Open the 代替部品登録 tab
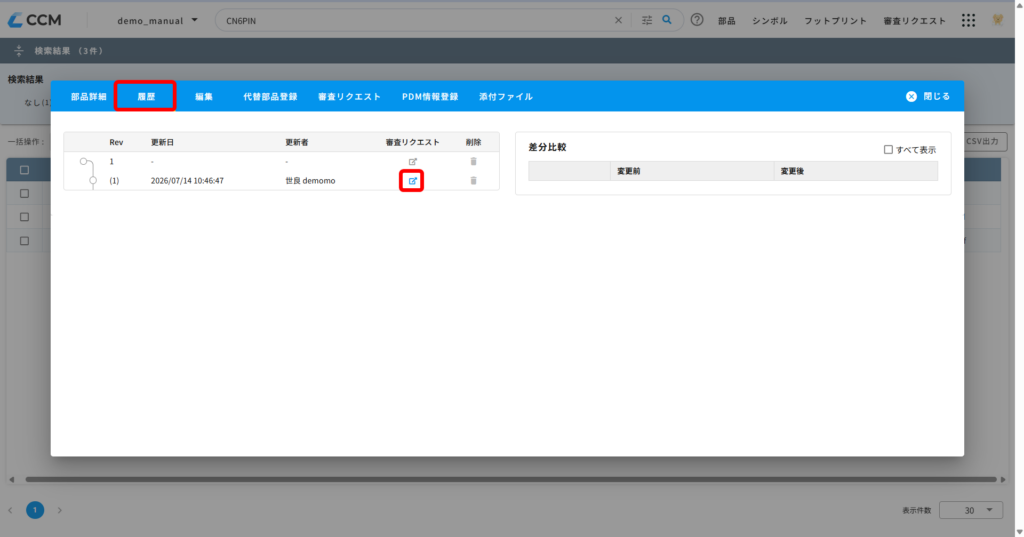Image resolution: width=1024 pixels, height=537 pixels. coord(270,97)
